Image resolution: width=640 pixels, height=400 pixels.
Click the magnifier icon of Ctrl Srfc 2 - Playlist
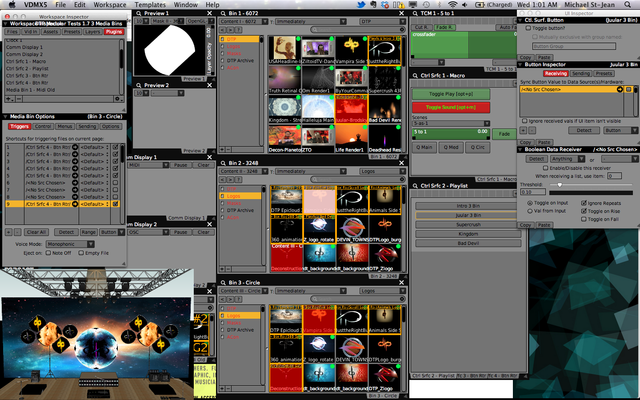coord(415,186)
